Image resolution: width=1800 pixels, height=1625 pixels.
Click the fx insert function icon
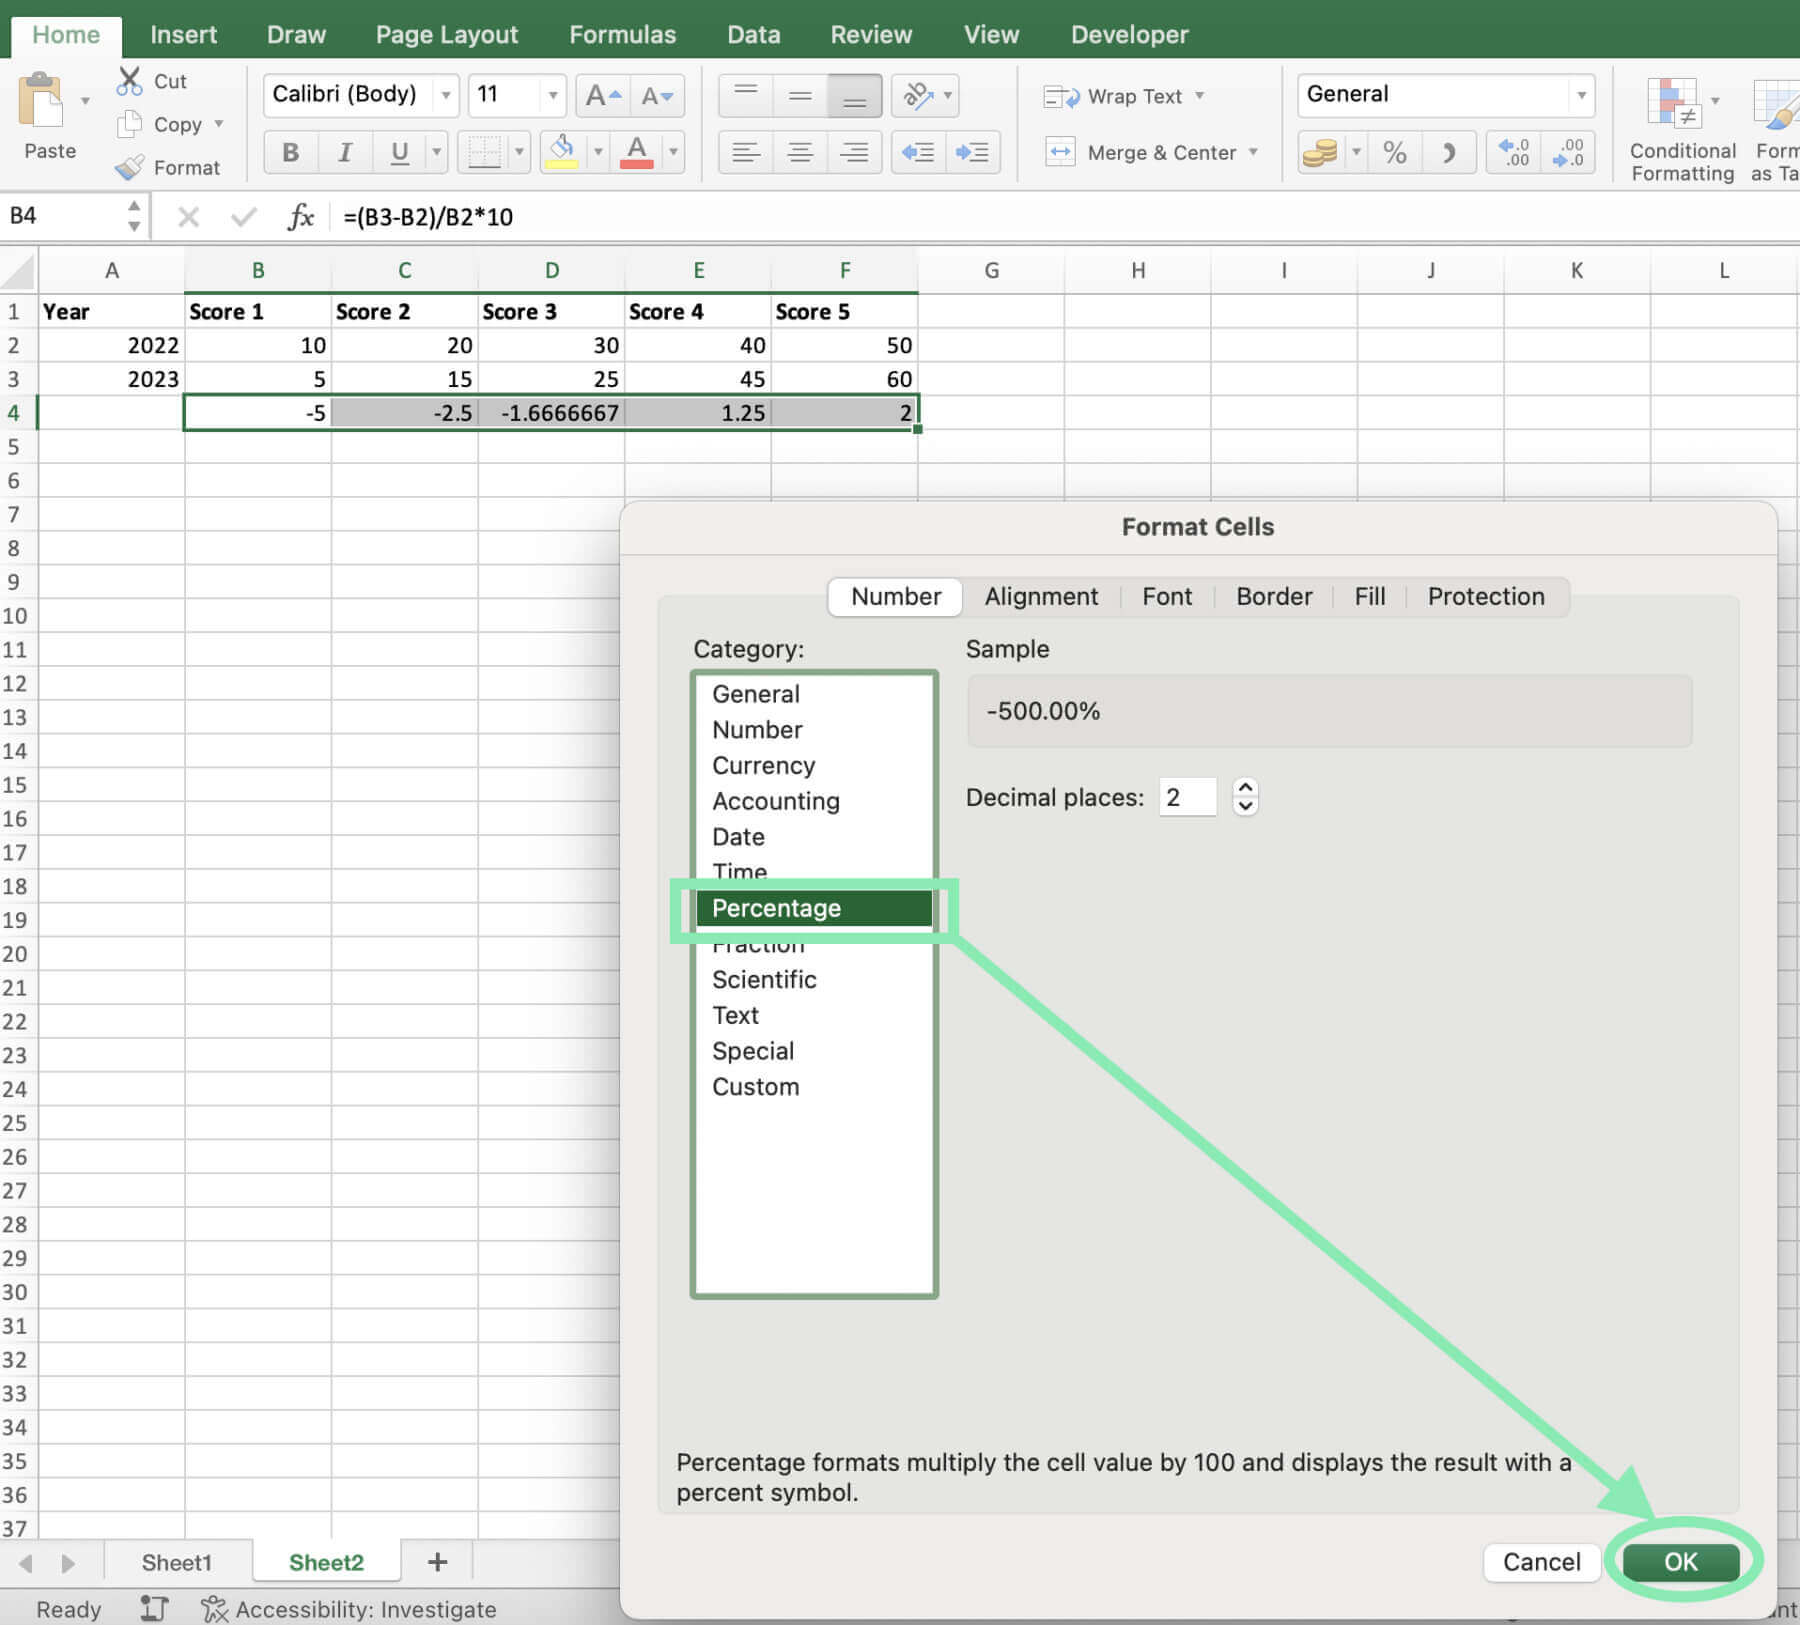pyautogui.click(x=300, y=217)
